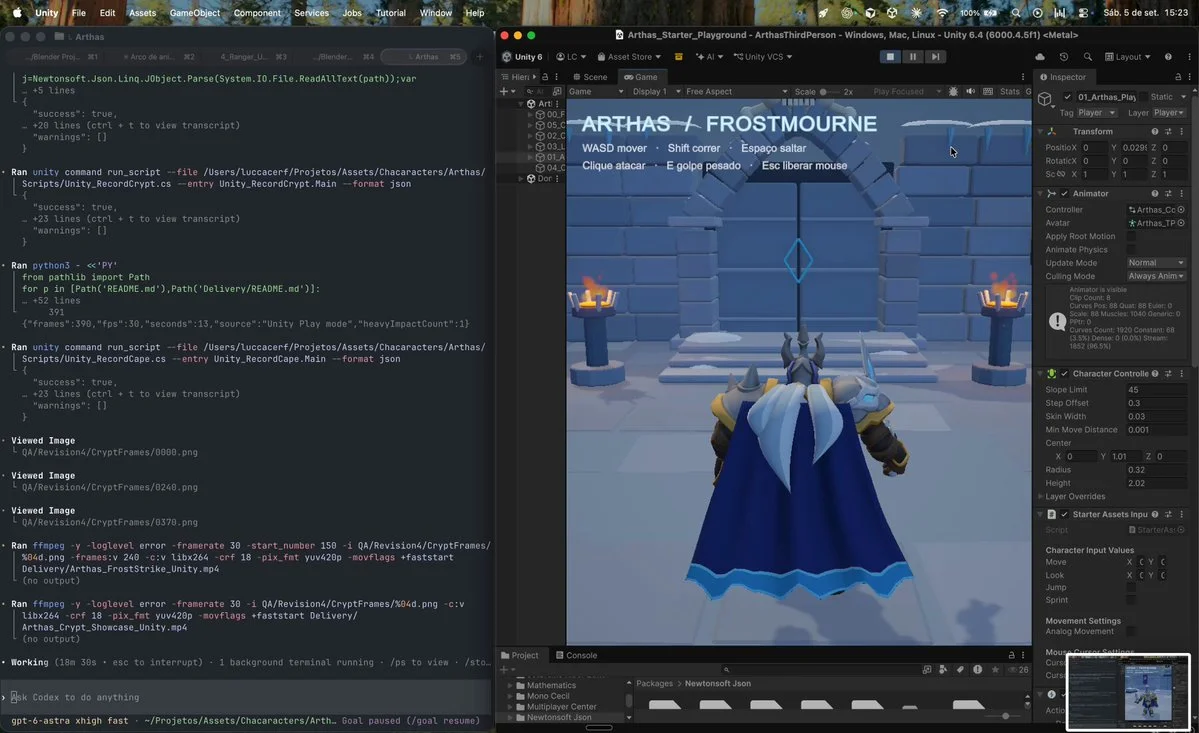Toggle scale proportions link icon
Viewport: 1199px width, 733px height.
pos(1061,174)
